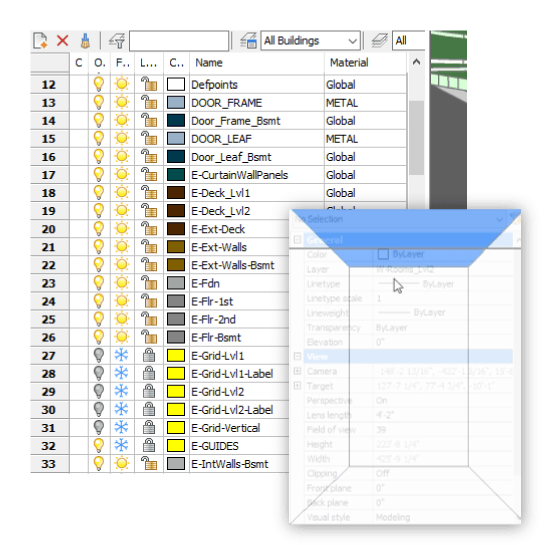Select row number 27 header

[49, 356]
